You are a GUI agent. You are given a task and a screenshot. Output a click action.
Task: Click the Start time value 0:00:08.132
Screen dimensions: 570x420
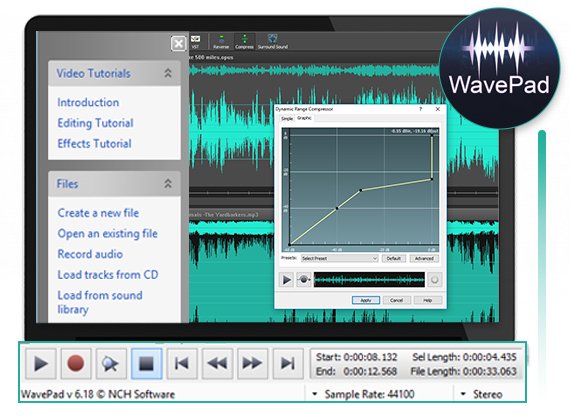coord(370,357)
